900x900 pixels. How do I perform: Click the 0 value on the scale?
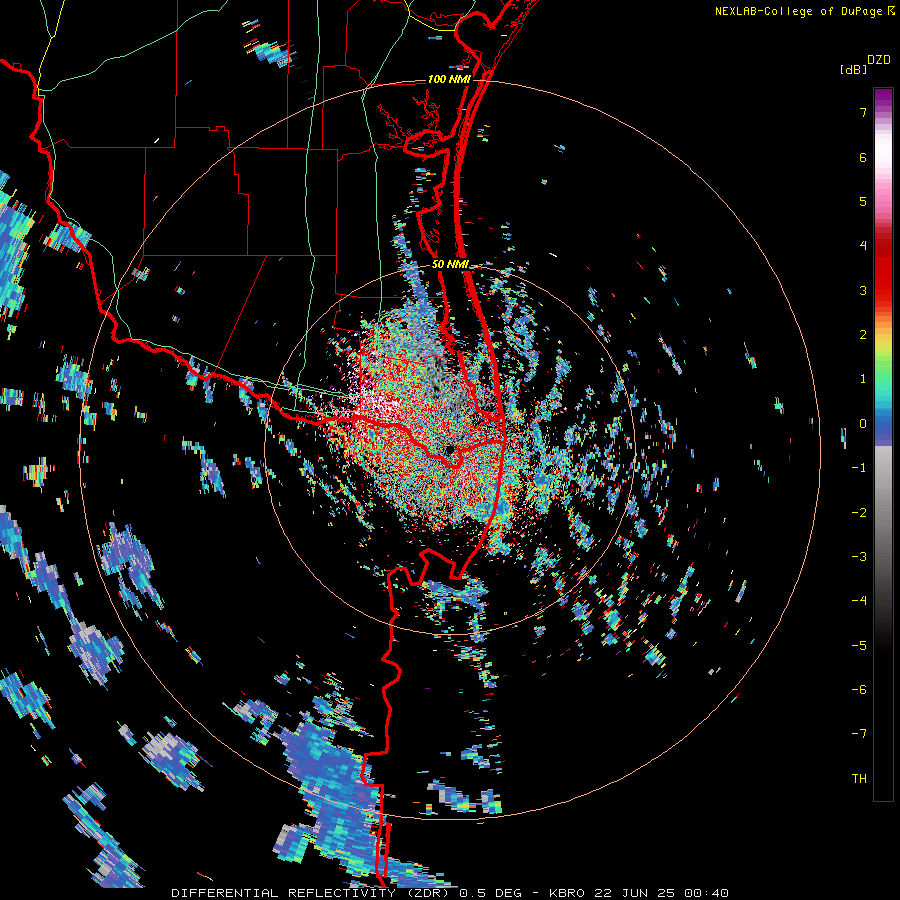(863, 424)
